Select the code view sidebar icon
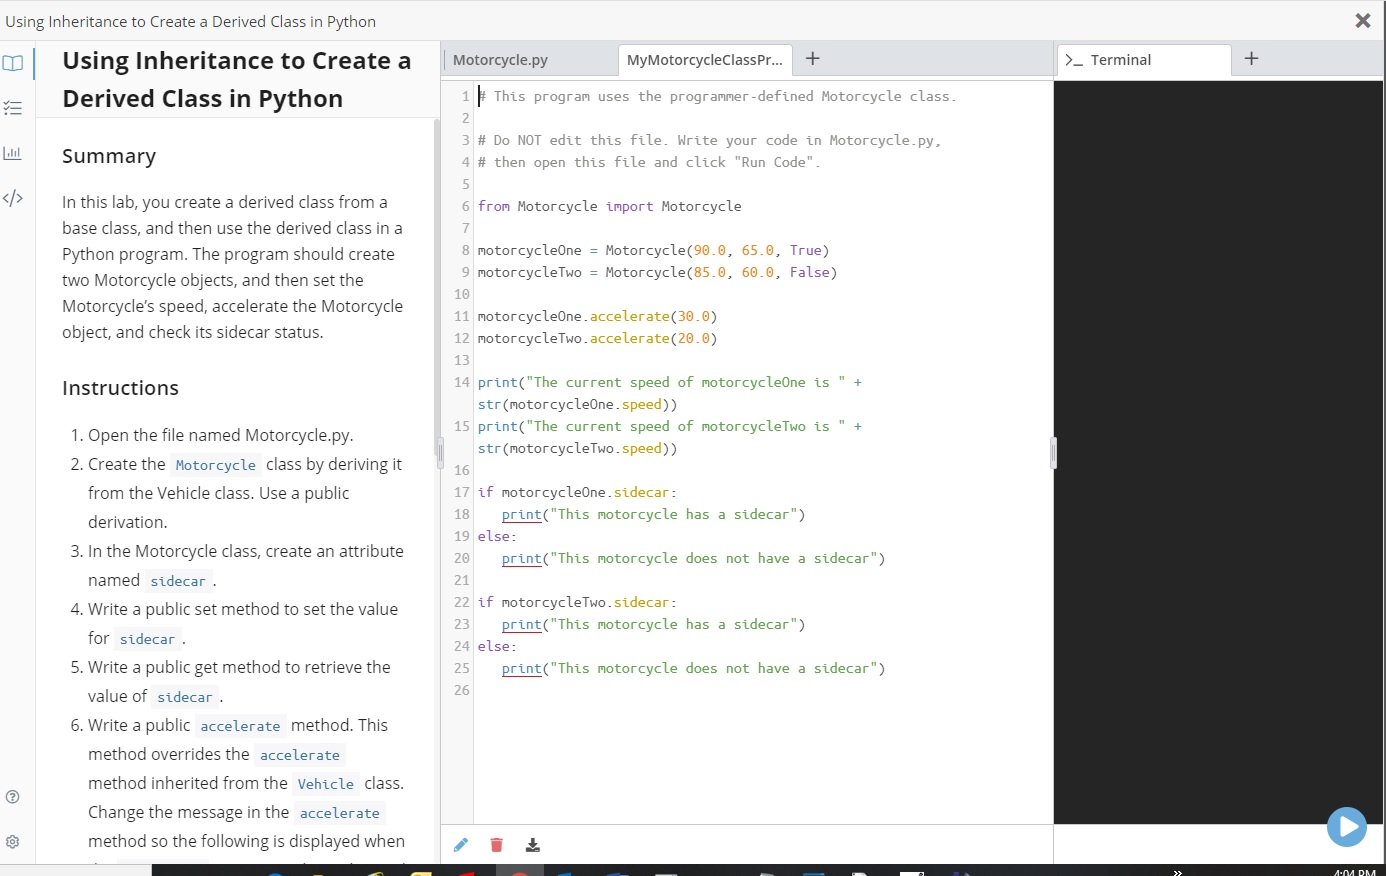Image resolution: width=1386 pixels, height=876 pixels. (13, 198)
